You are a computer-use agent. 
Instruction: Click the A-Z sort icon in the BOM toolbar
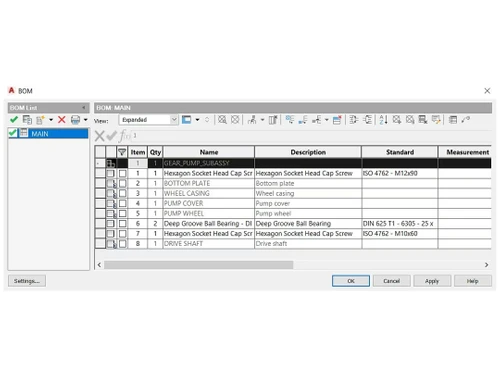383,120
